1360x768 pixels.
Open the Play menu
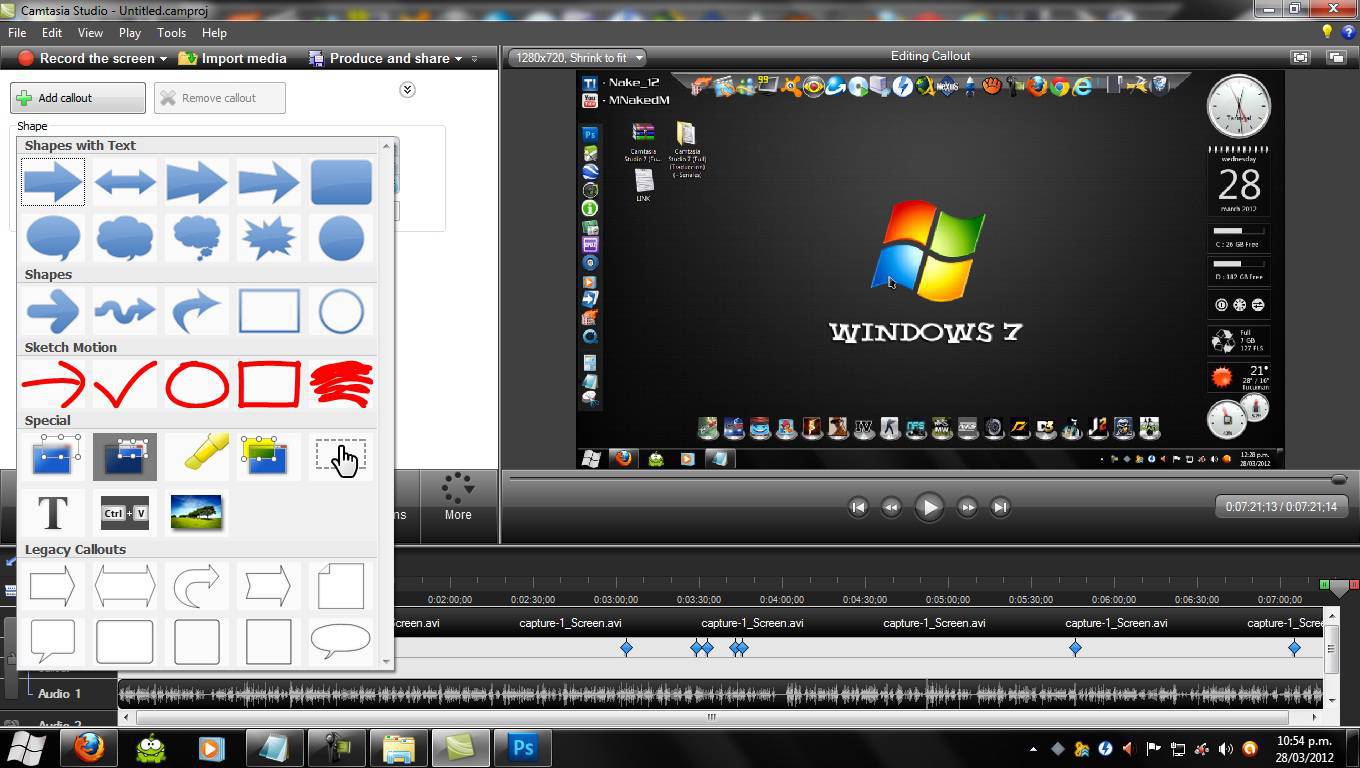coord(129,33)
